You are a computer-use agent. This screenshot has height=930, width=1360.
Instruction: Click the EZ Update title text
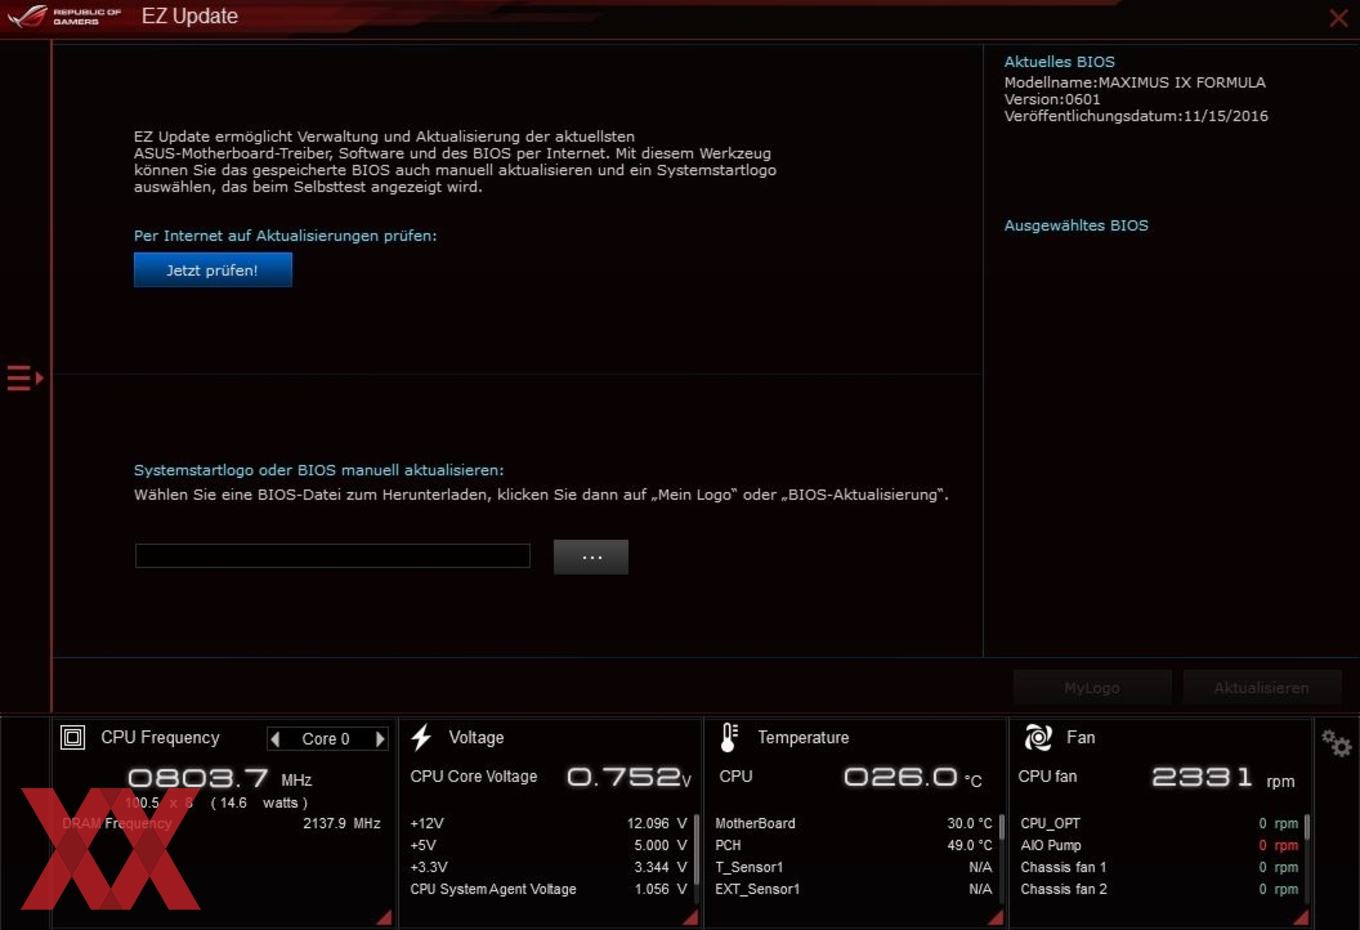tap(190, 16)
